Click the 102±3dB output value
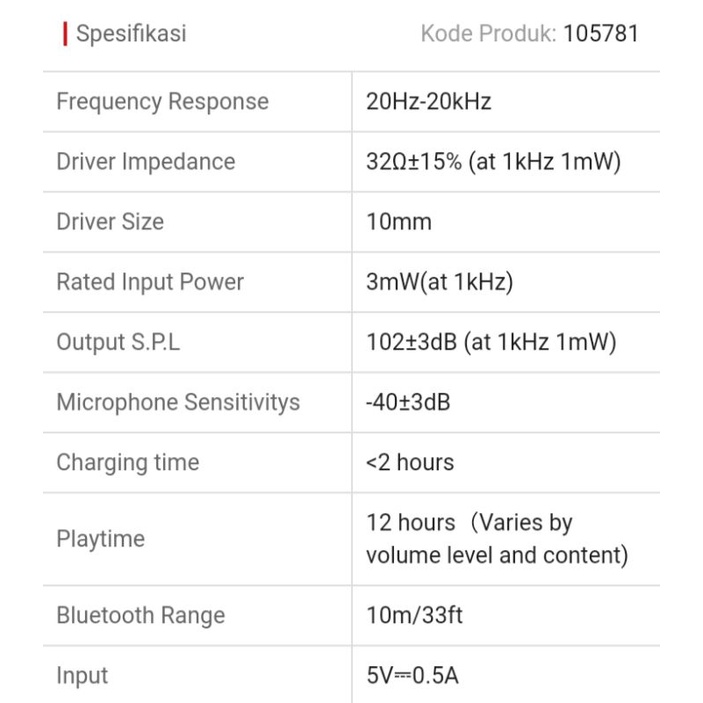Image resolution: width=703 pixels, height=703 pixels. point(491,342)
